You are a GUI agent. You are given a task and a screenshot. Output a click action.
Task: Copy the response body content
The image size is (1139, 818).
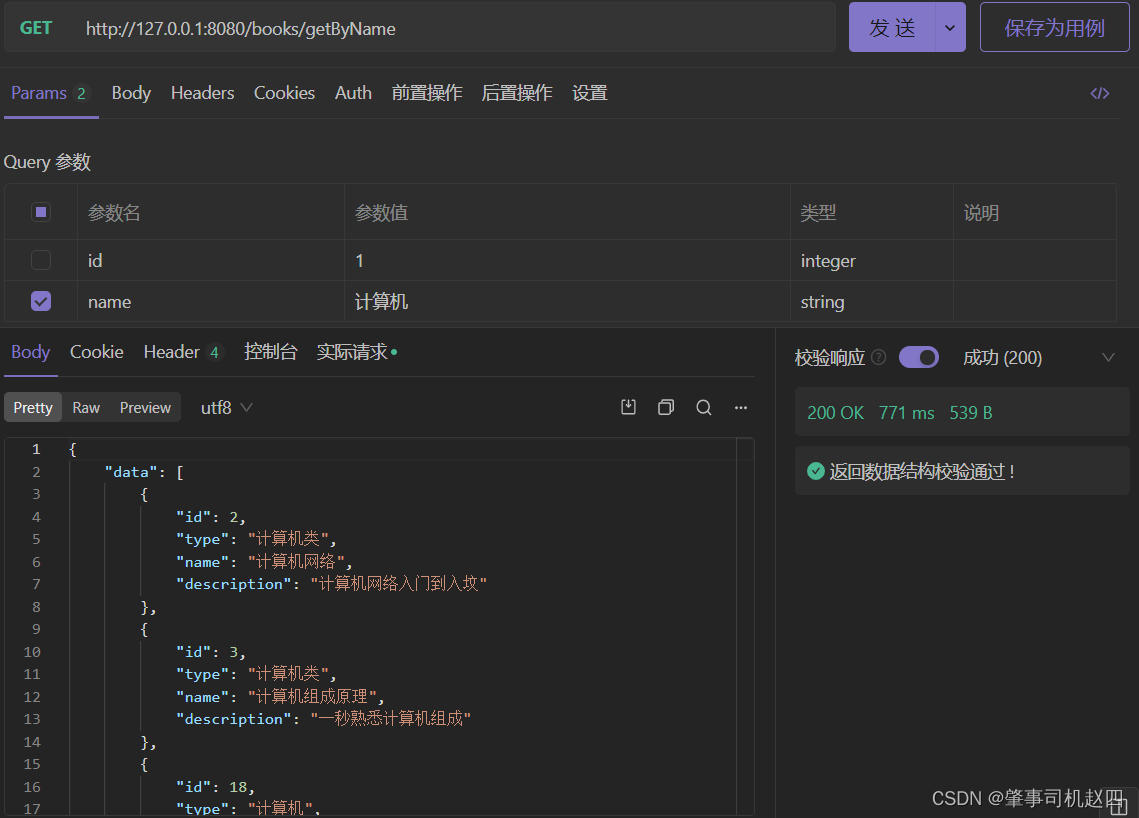666,407
